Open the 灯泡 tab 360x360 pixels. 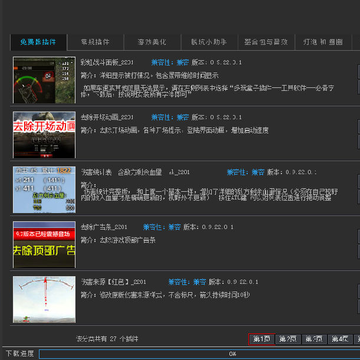point(323,42)
